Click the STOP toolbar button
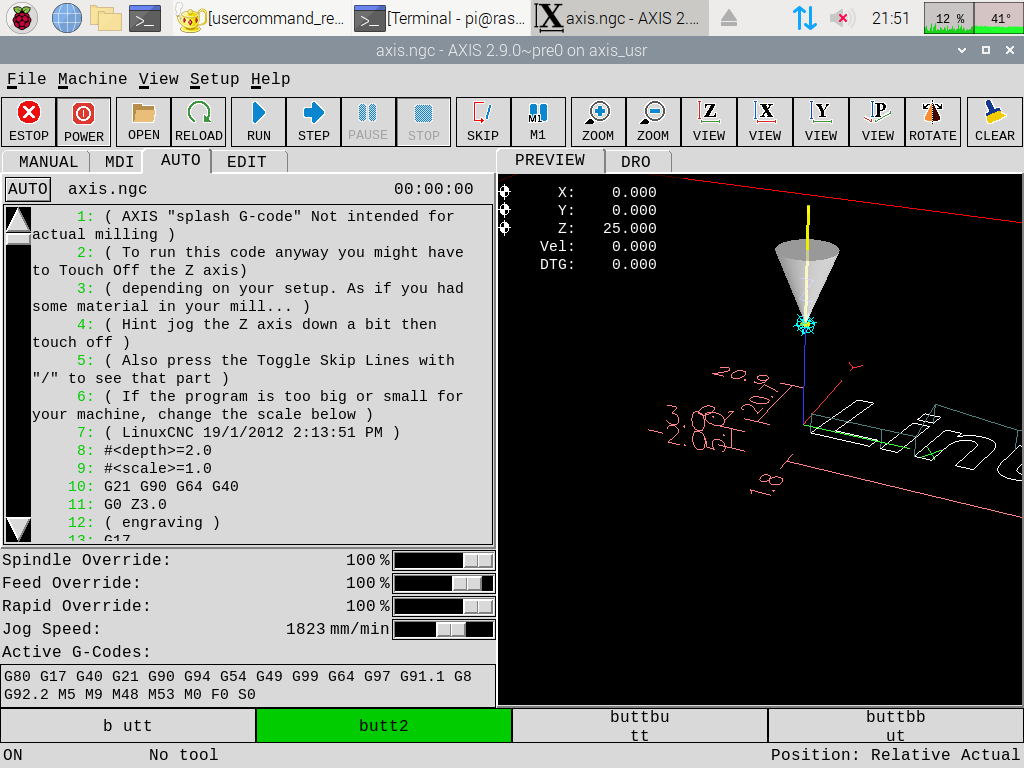 (x=423, y=122)
